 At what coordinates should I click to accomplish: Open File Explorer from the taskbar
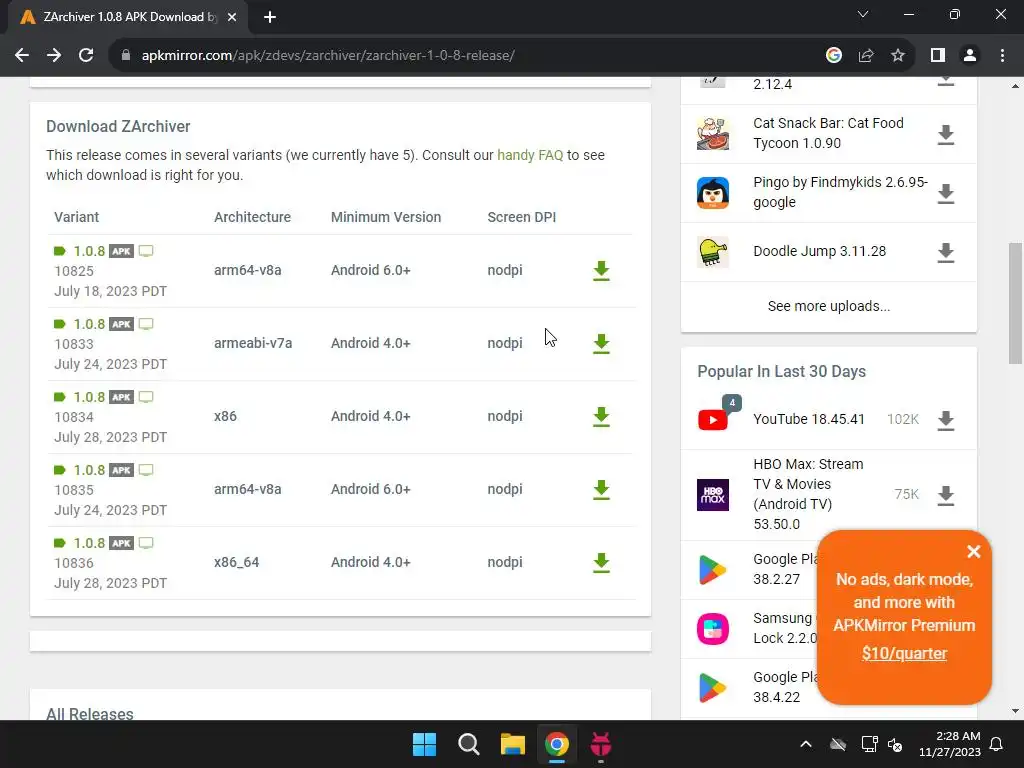click(x=513, y=744)
